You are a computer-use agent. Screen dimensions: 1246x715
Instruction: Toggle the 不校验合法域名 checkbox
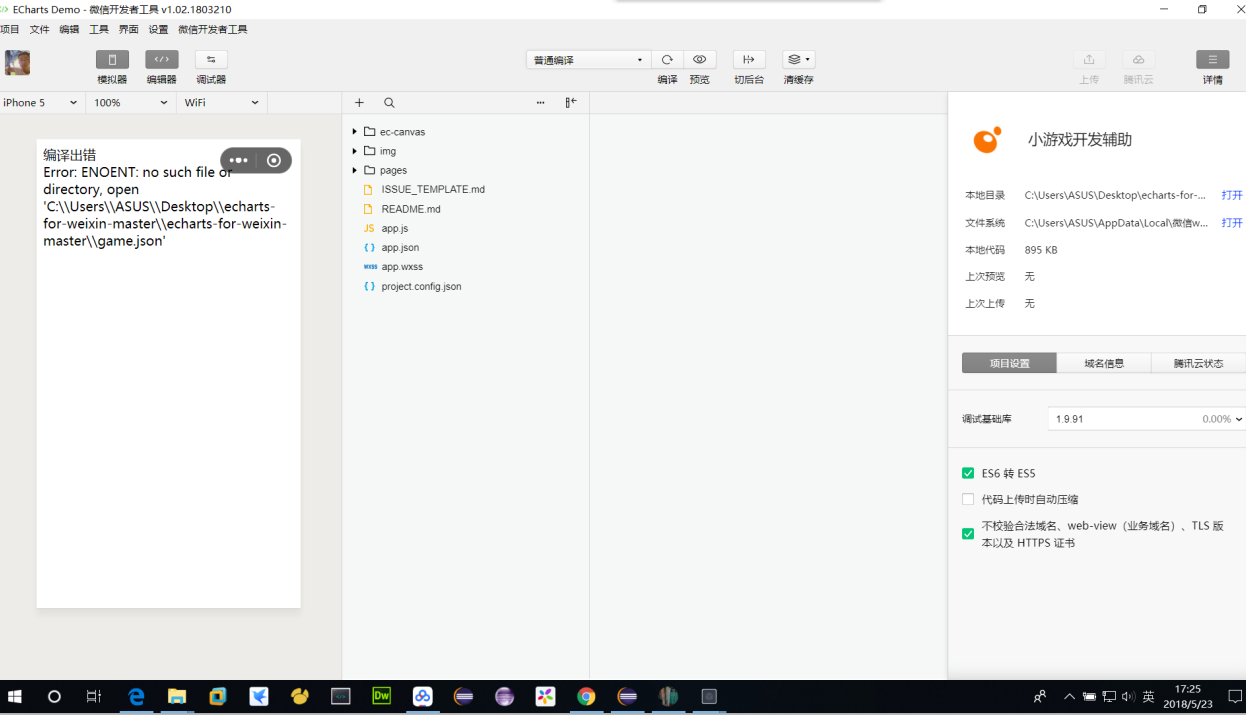(968, 534)
